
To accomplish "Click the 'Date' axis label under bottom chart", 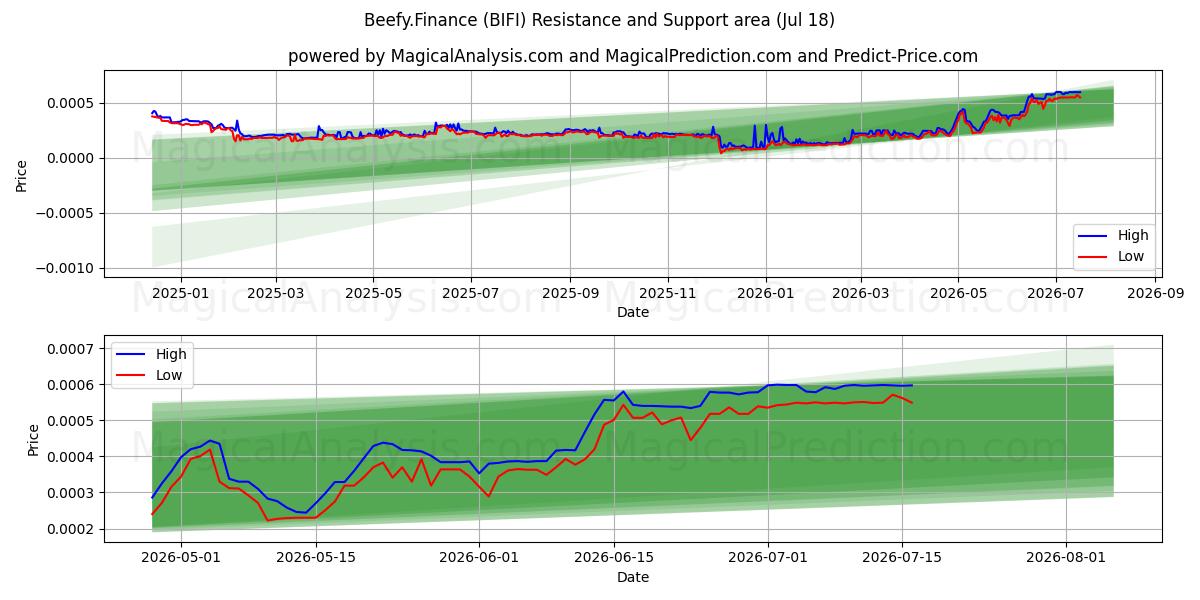I will click(633, 577).
